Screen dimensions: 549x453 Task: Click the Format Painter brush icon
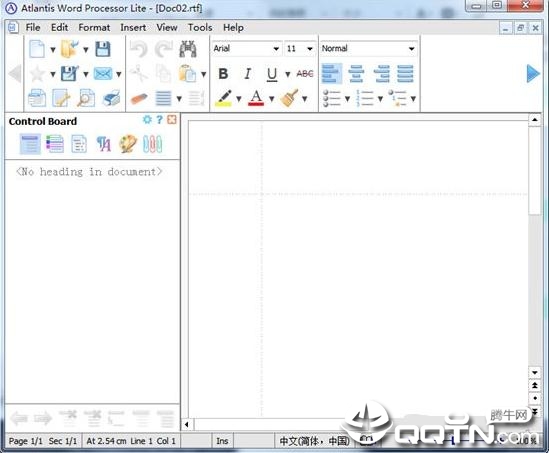click(x=289, y=98)
